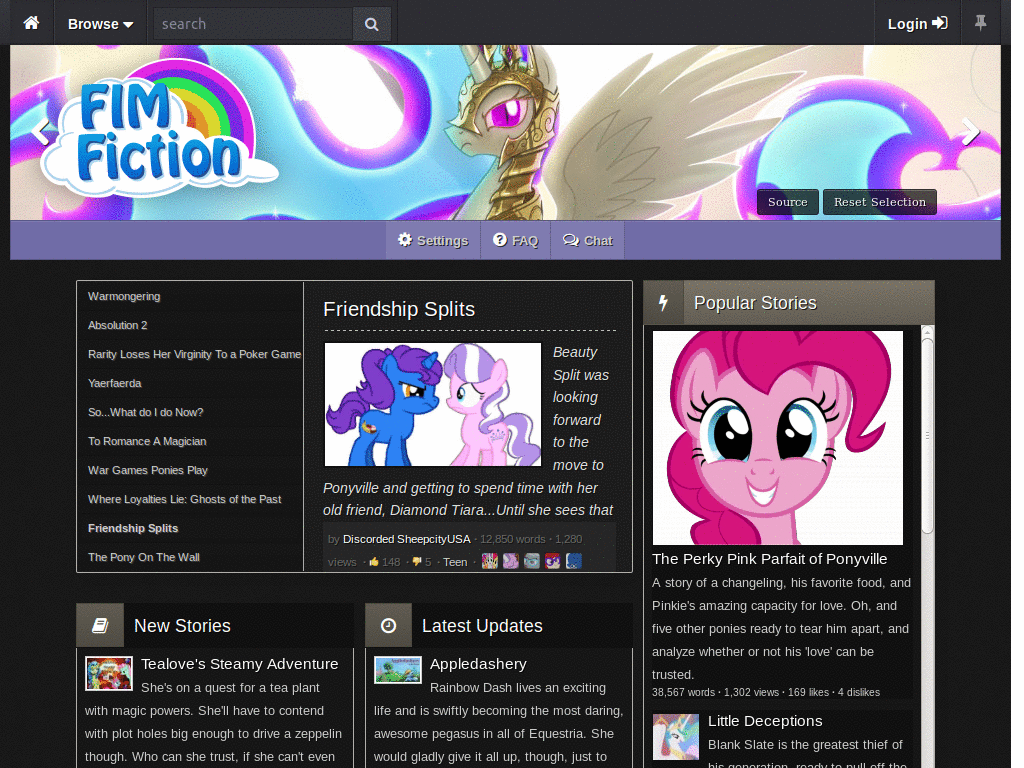The height and width of the screenshot is (768, 1024).
Task: Click Popular Stories scrollbar up arrow
Action: tap(927, 332)
